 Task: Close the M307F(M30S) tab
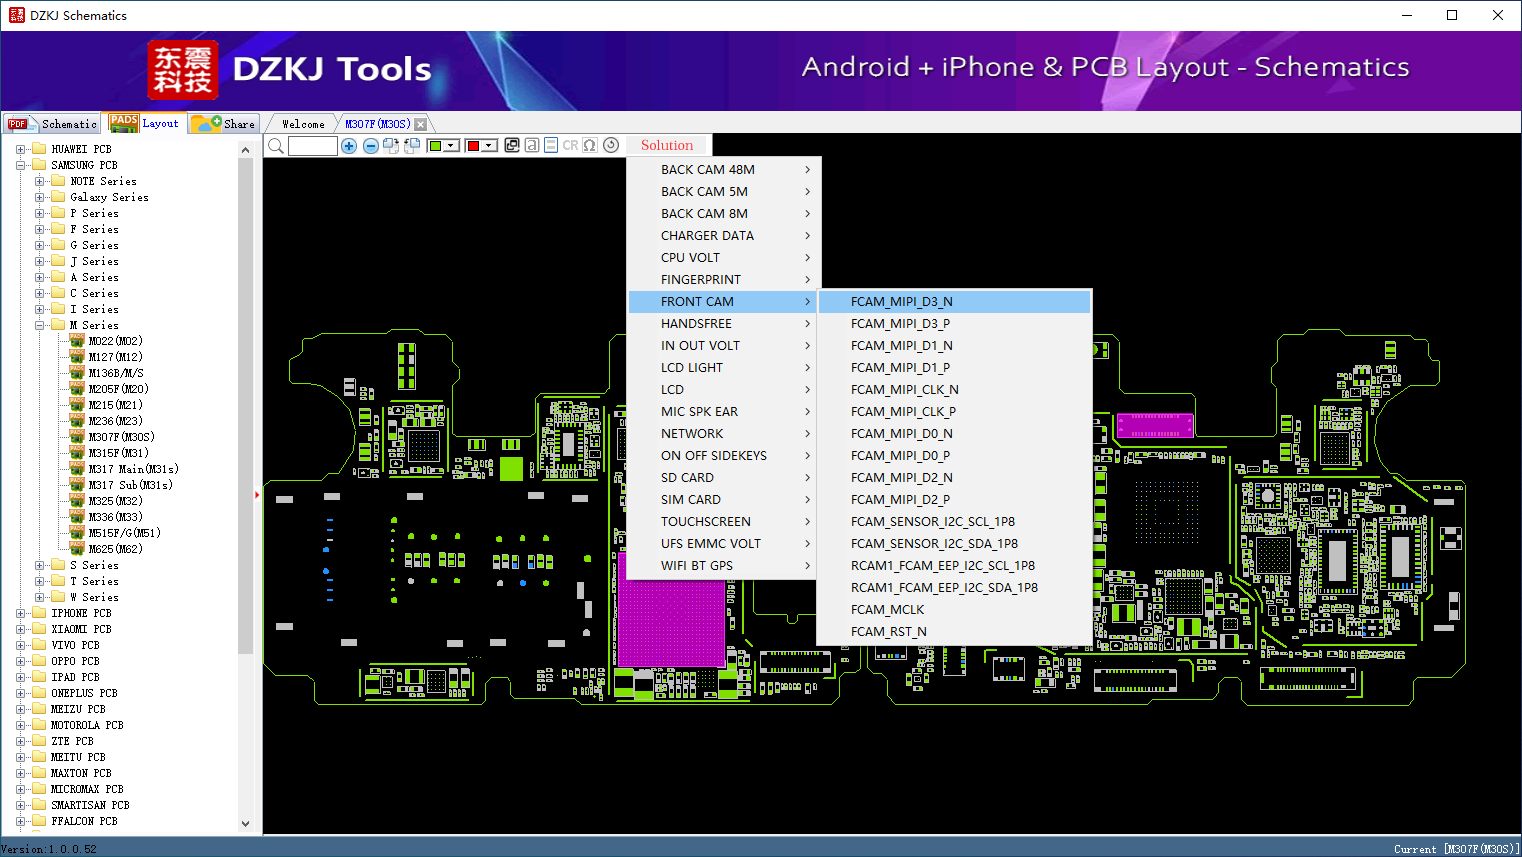point(421,124)
